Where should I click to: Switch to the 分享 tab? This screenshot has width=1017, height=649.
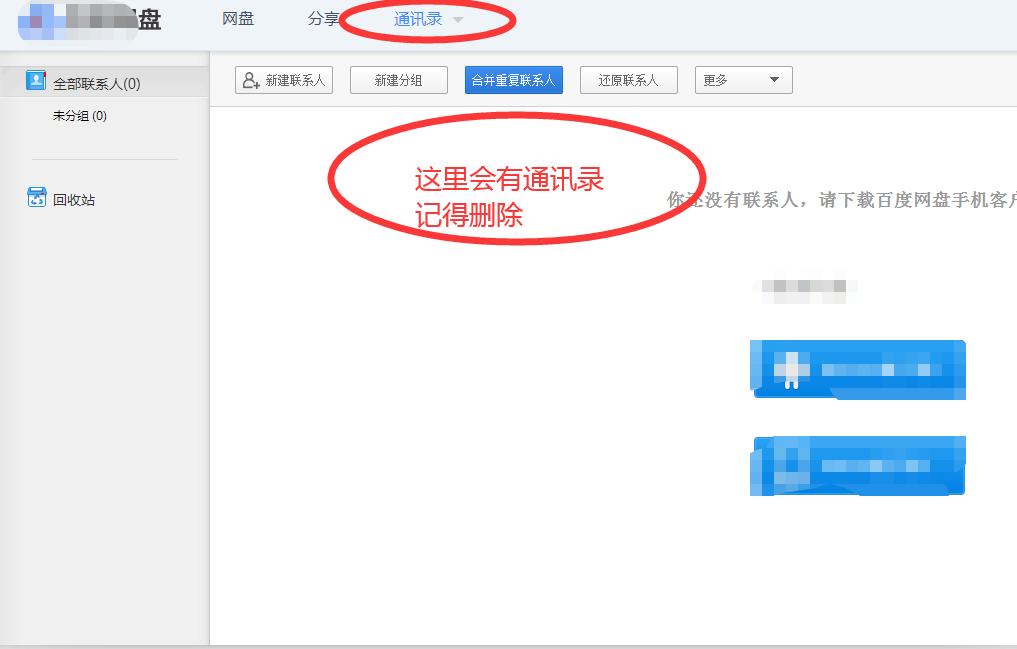pyautogui.click(x=324, y=18)
